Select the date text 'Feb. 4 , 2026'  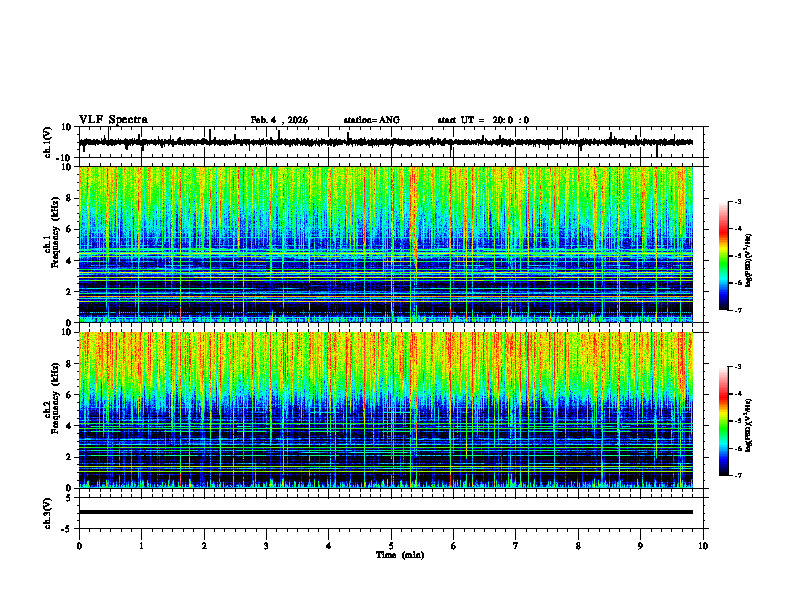279,120
